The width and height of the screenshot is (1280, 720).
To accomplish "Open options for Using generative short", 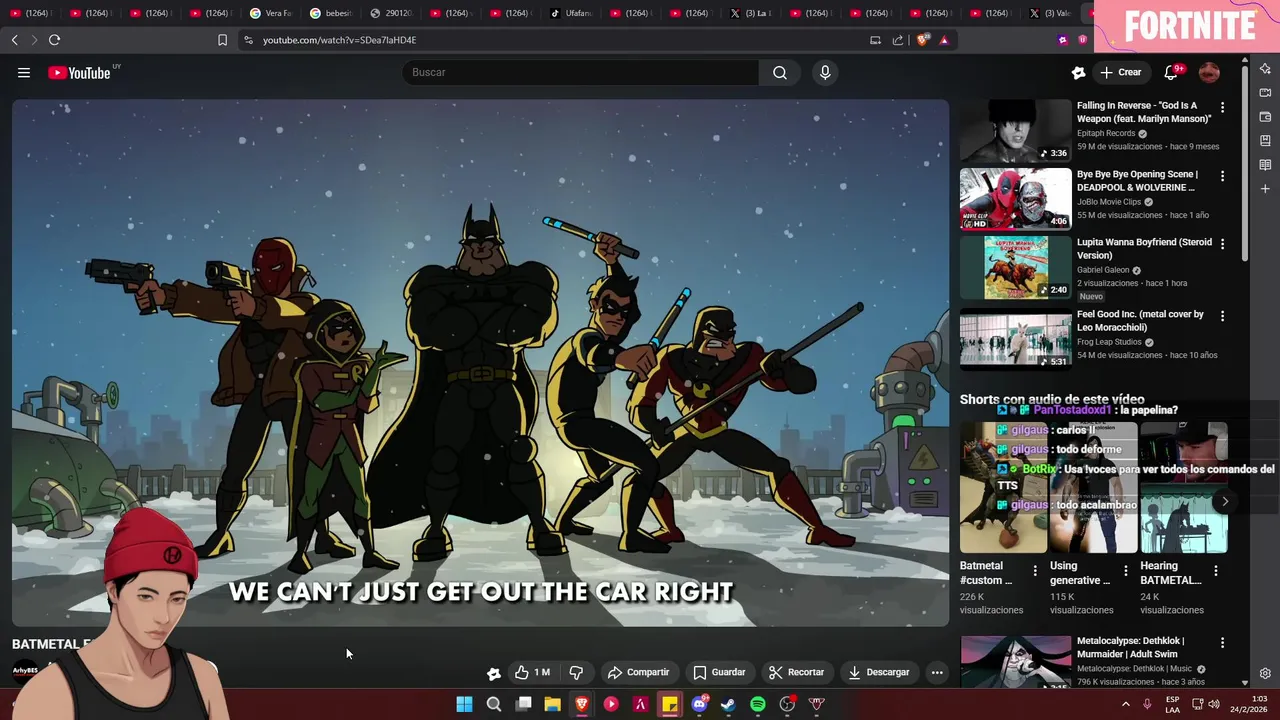I will click(1125, 571).
